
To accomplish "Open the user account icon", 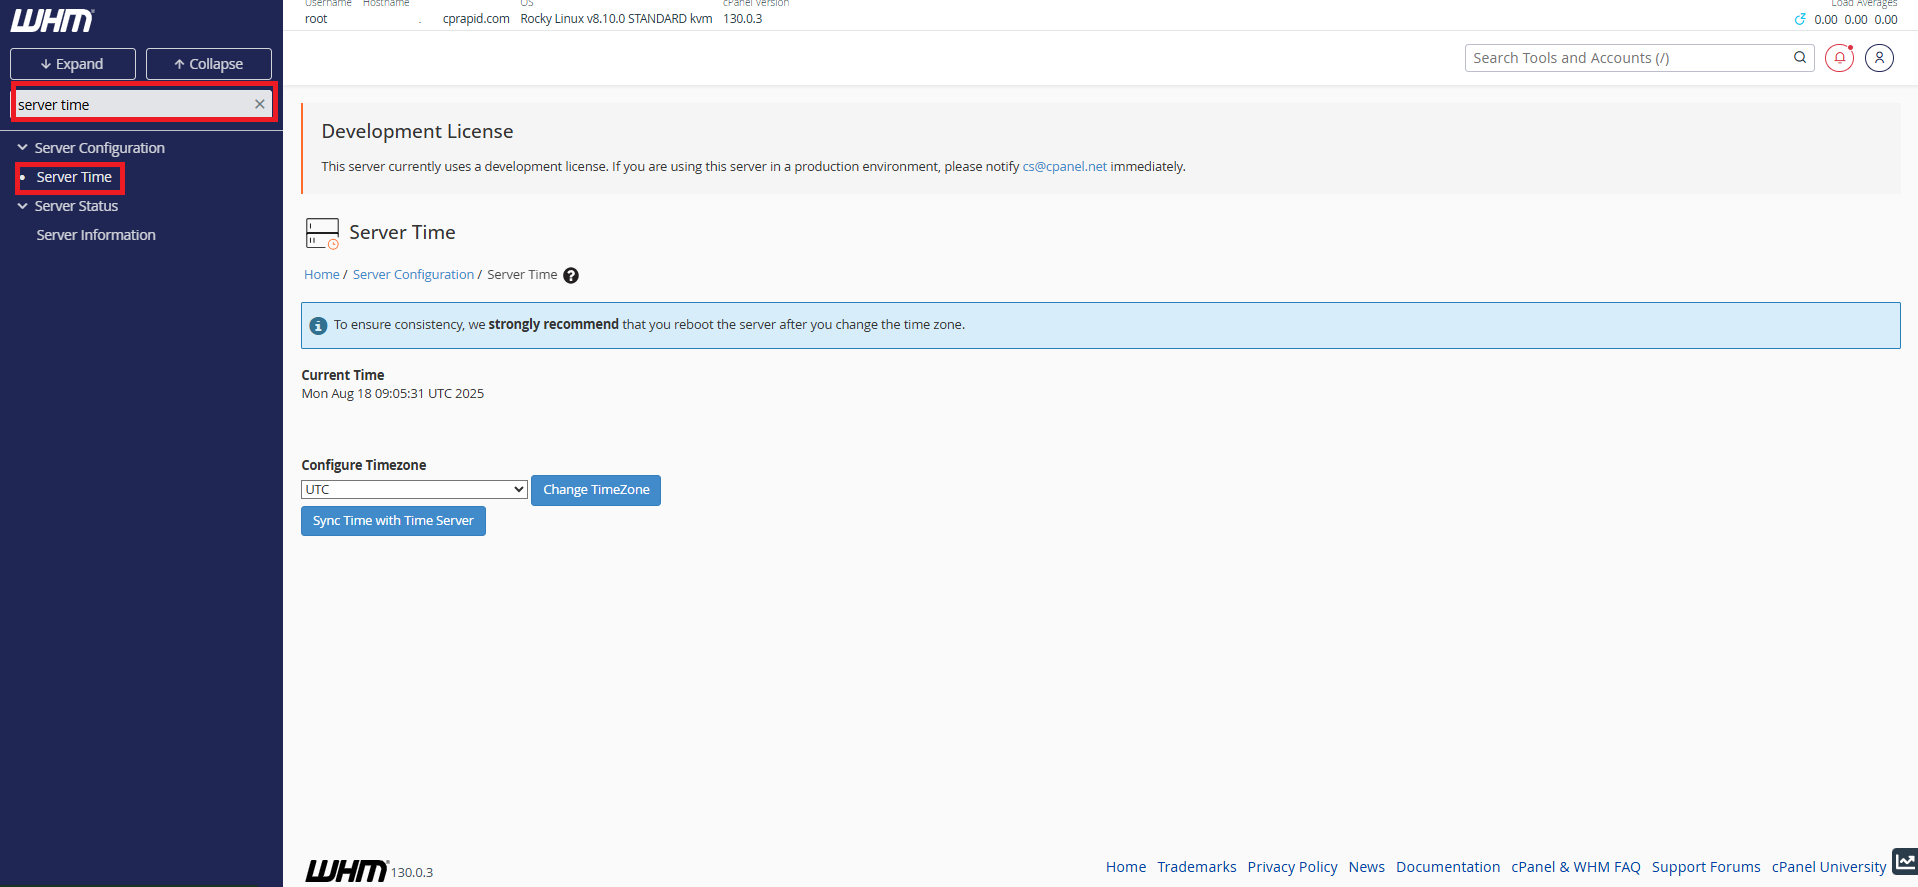I will pyautogui.click(x=1879, y=58).
